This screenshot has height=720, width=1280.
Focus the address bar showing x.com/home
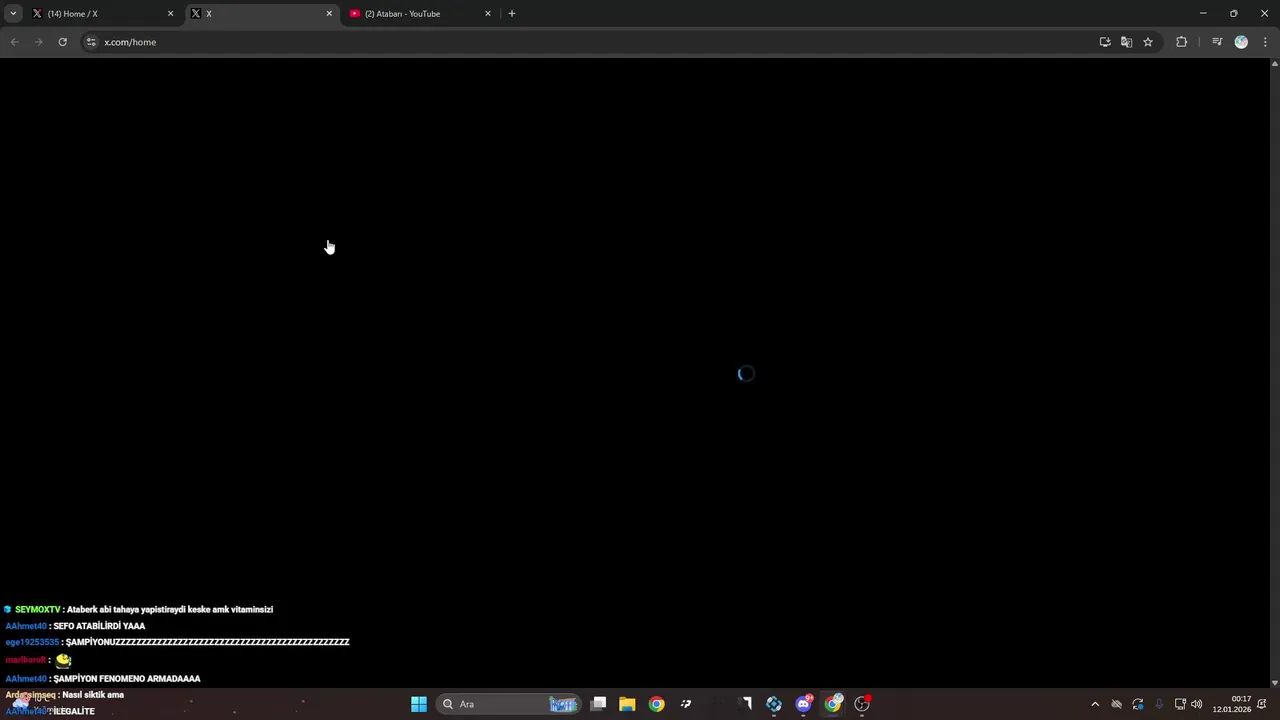[x=590, y=42]
